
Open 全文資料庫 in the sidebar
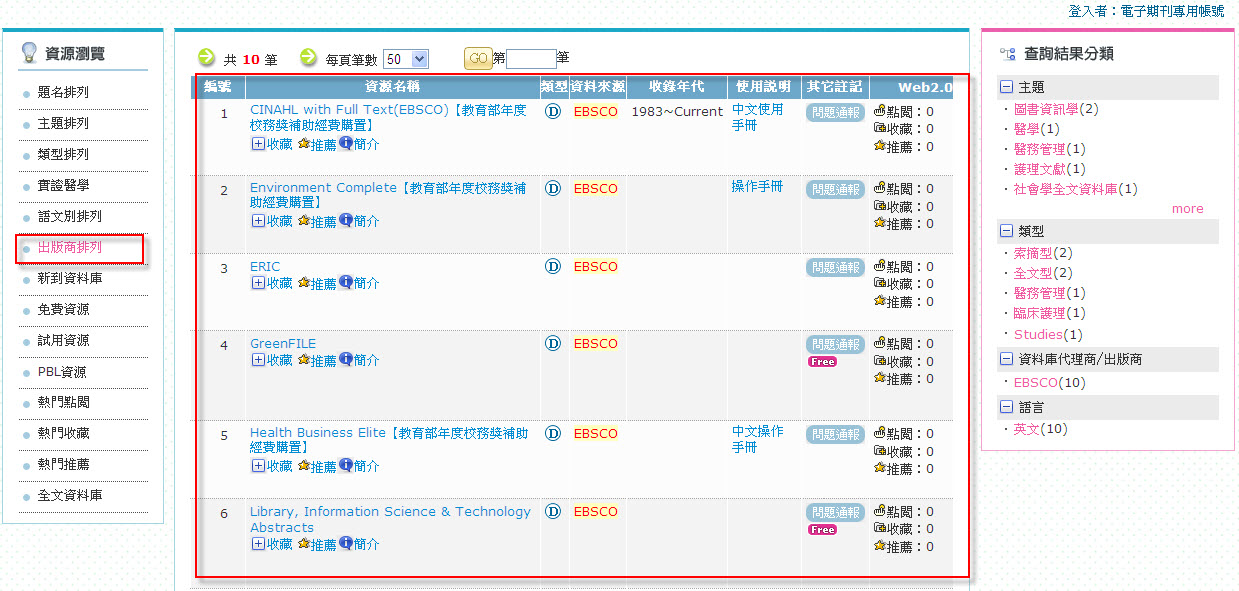[x=70, y=495]
